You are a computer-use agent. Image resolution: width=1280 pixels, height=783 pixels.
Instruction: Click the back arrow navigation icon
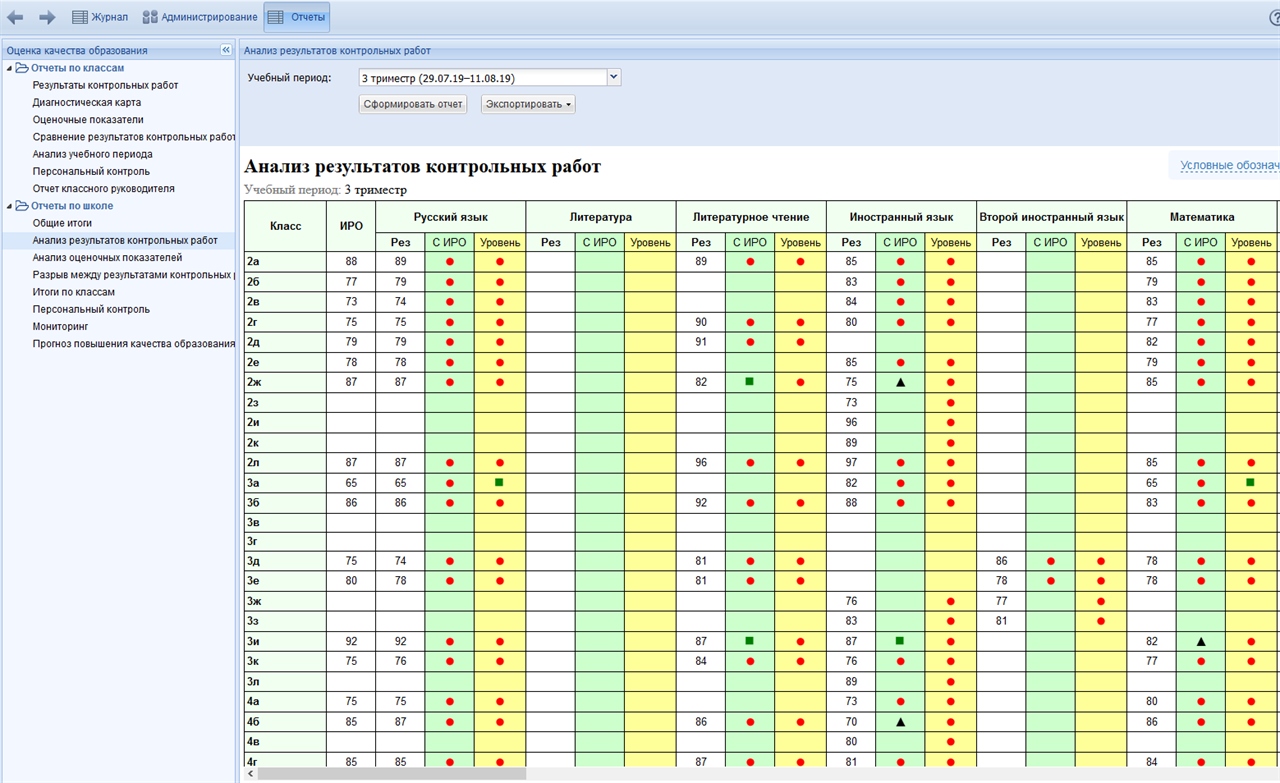pyautogui.click(x=16, y=17)
